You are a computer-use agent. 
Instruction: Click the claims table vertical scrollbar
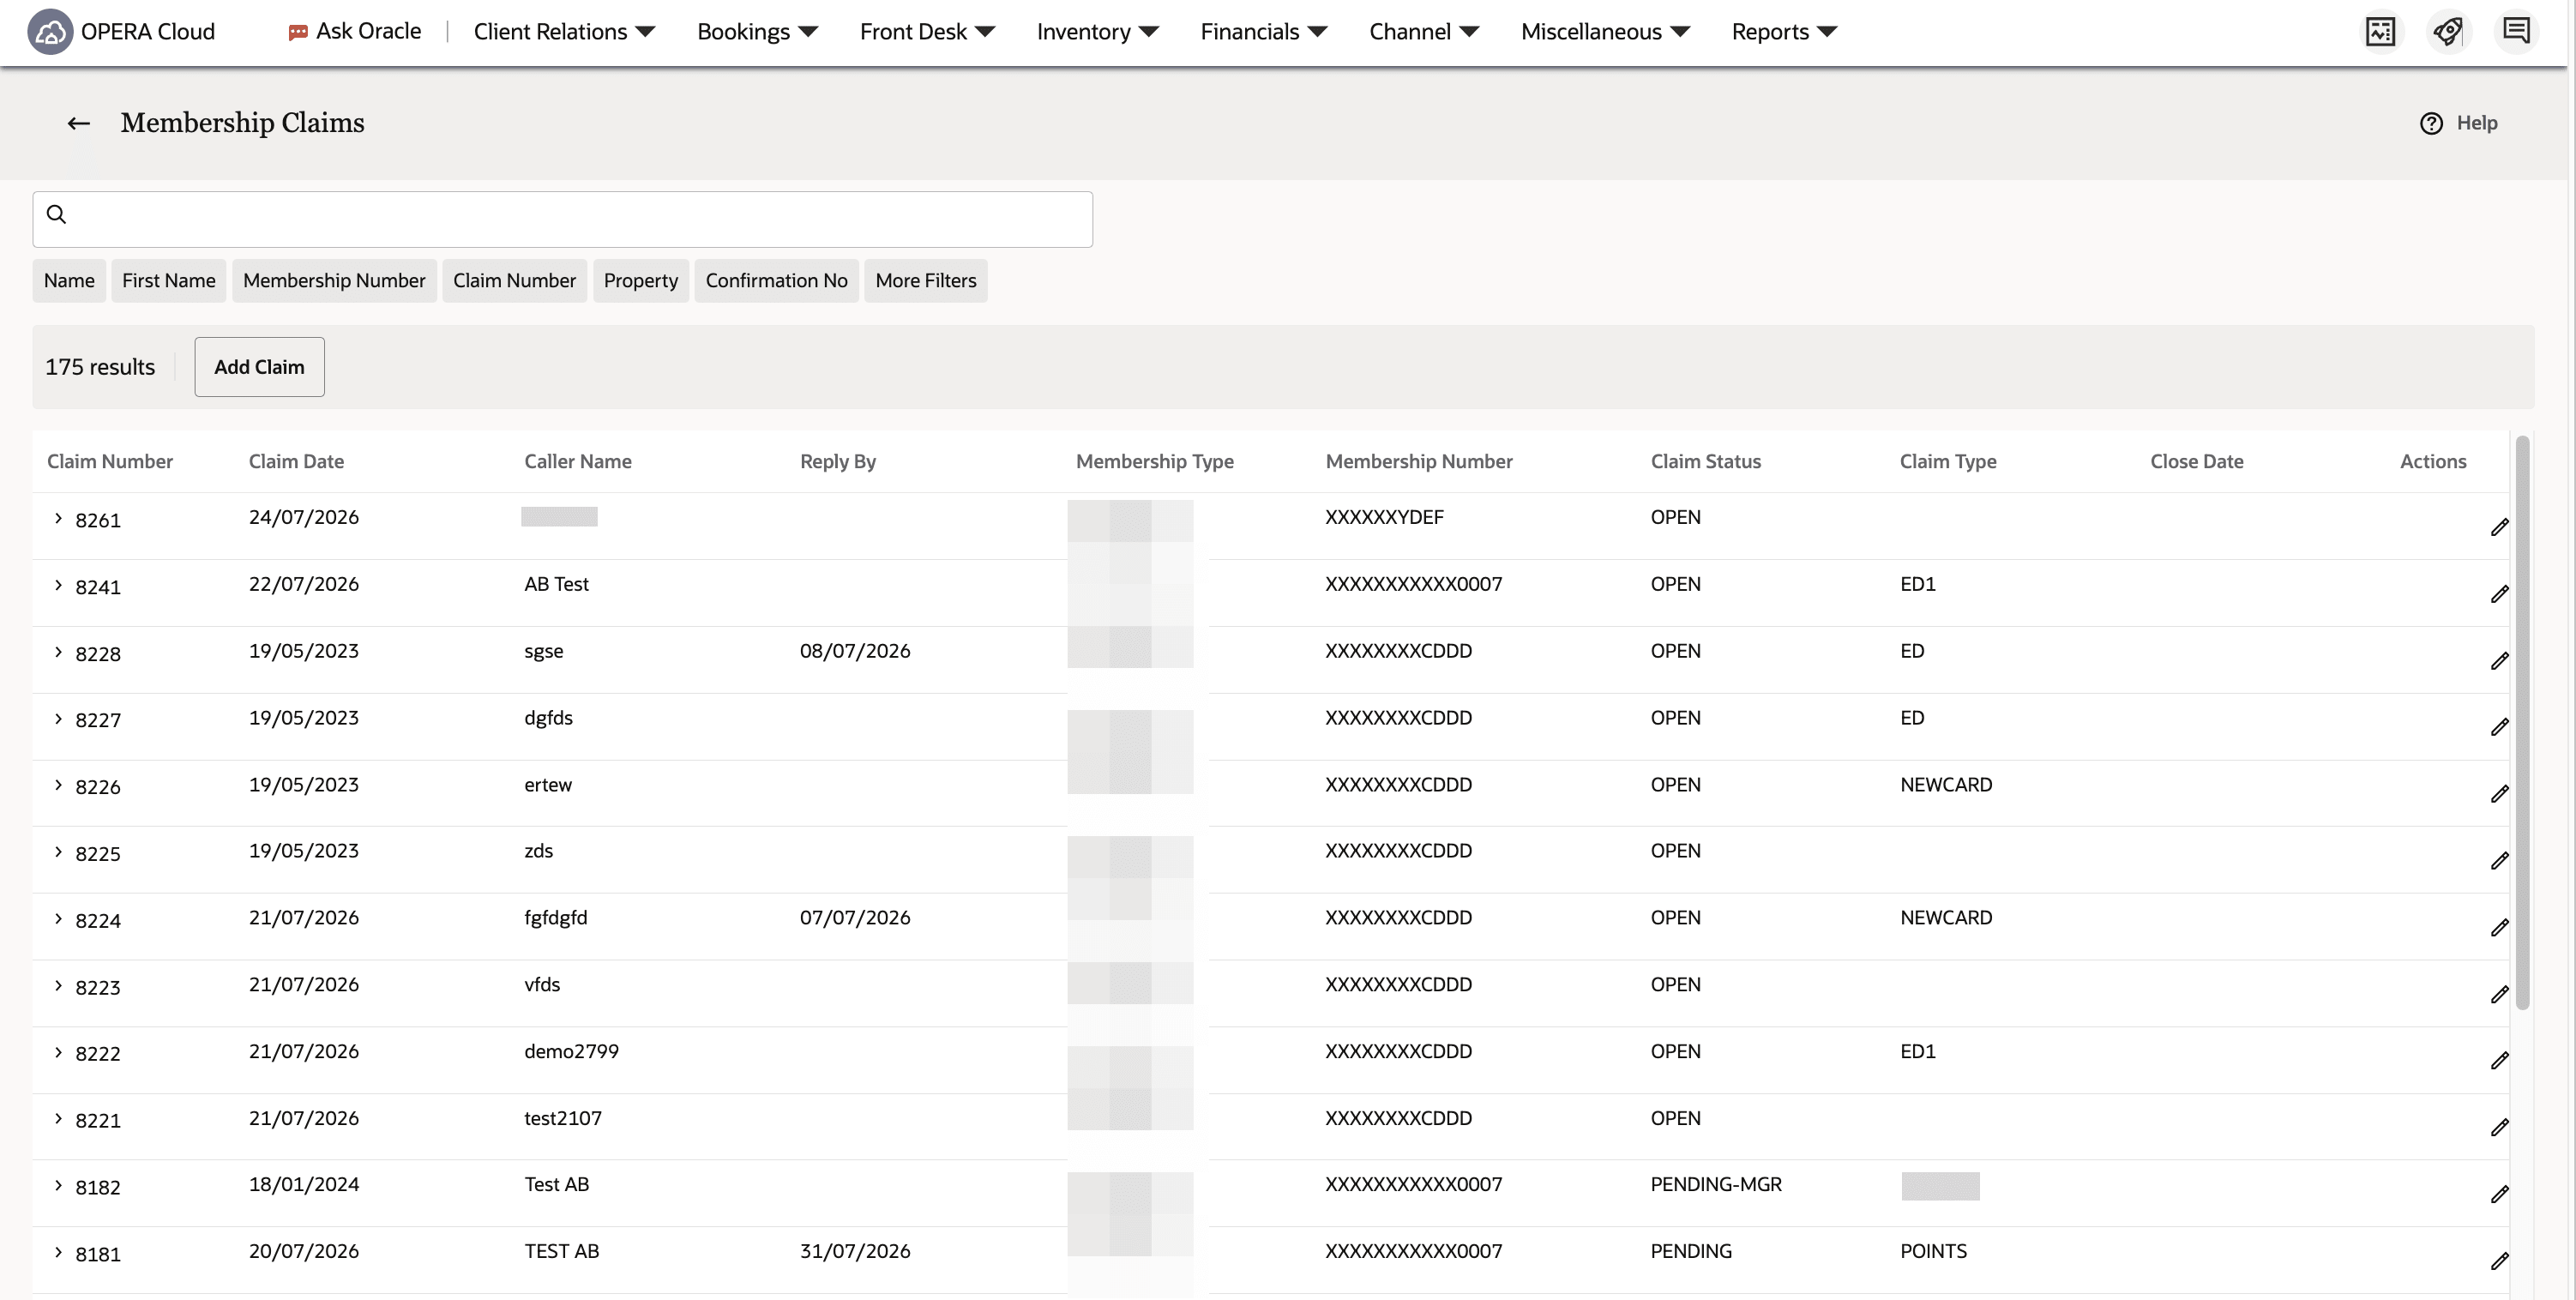[x=2522, y=722]
